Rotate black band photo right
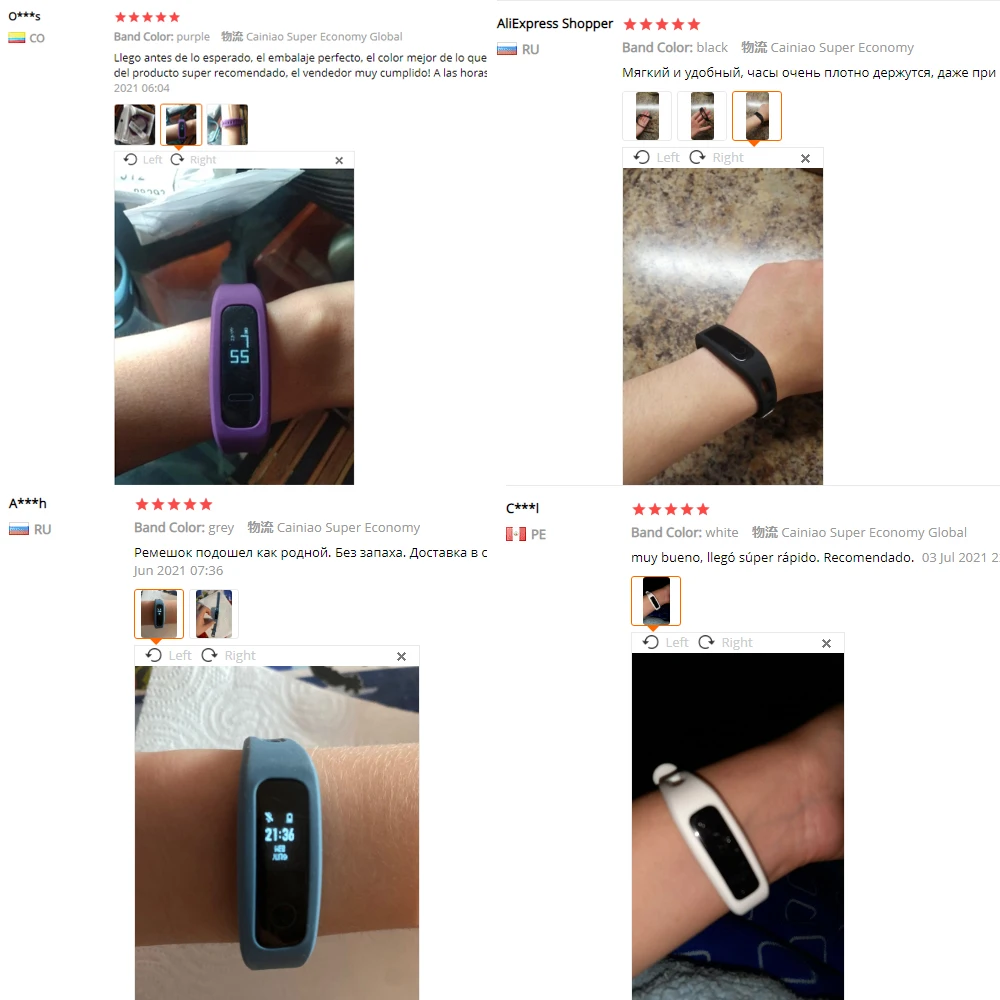 [x=716, y=158]
